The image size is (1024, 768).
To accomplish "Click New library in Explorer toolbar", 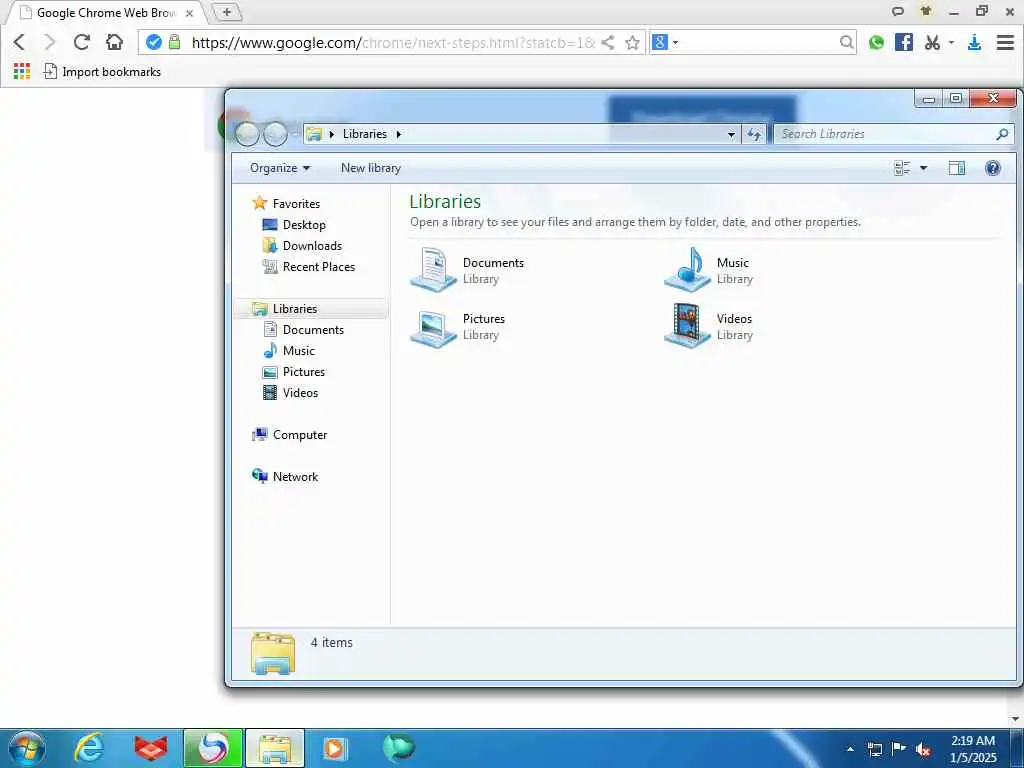I will [x=371, y=168].
